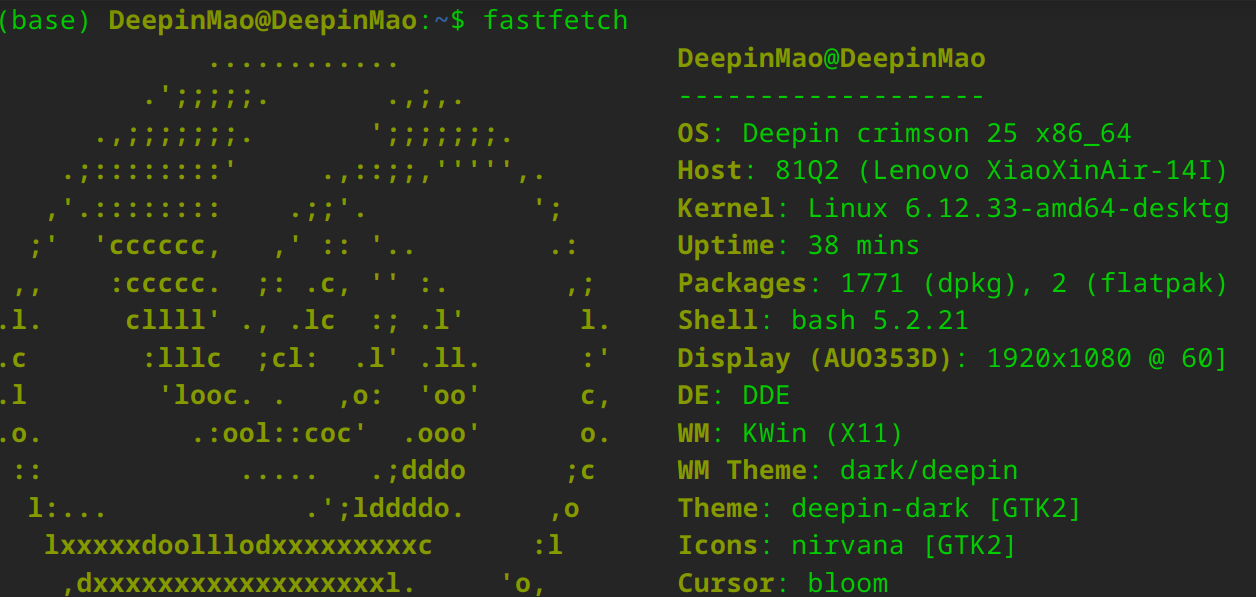Viewport: 1256px width, 597px height.
Task: Click the "Packages" field label
Action: tap(742, 283)
